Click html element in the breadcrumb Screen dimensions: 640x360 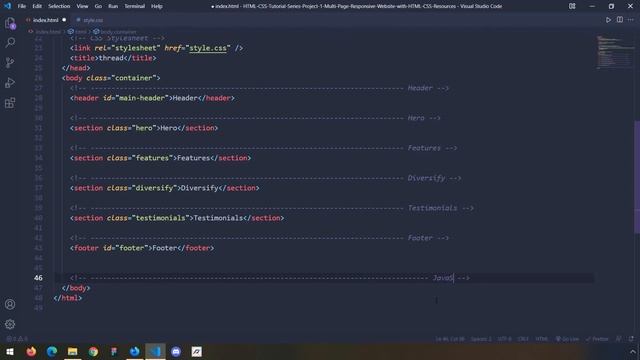[81, 31]
